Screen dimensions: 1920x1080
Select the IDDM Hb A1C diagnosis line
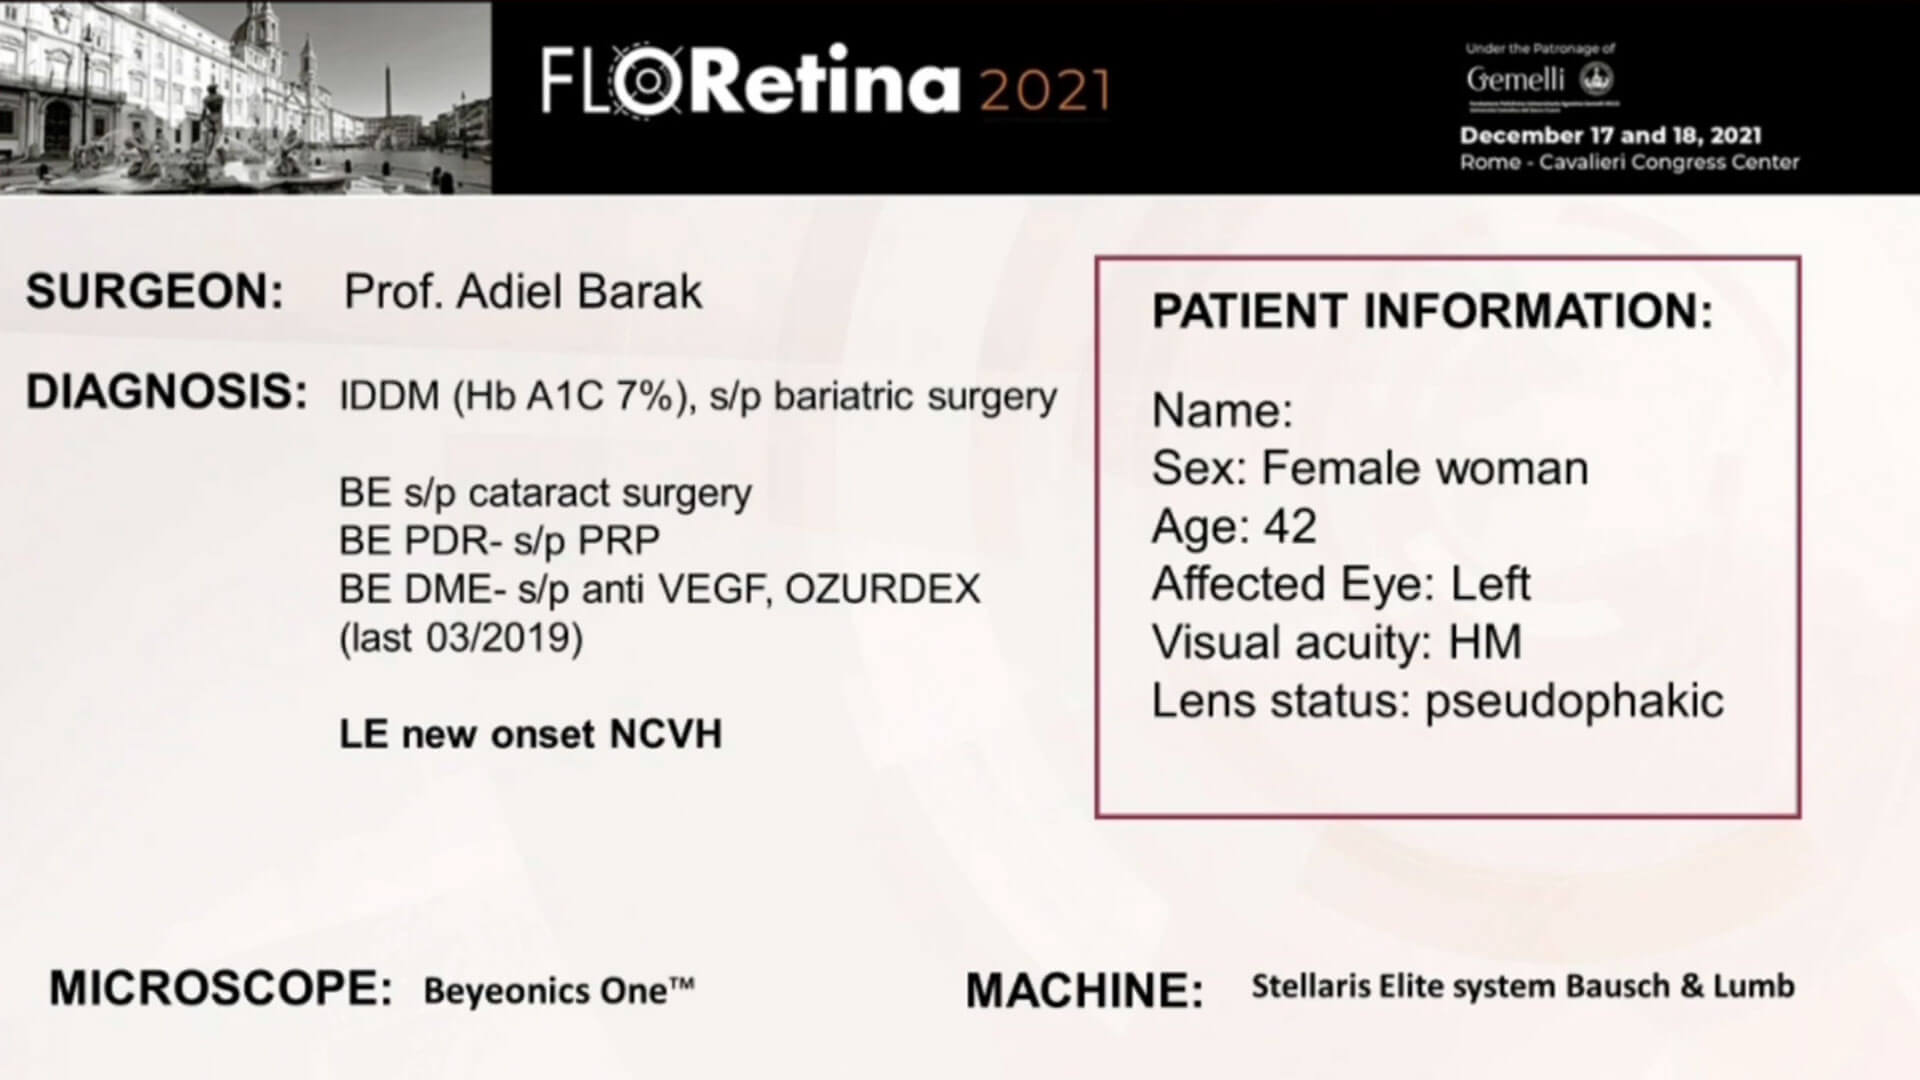698,397
